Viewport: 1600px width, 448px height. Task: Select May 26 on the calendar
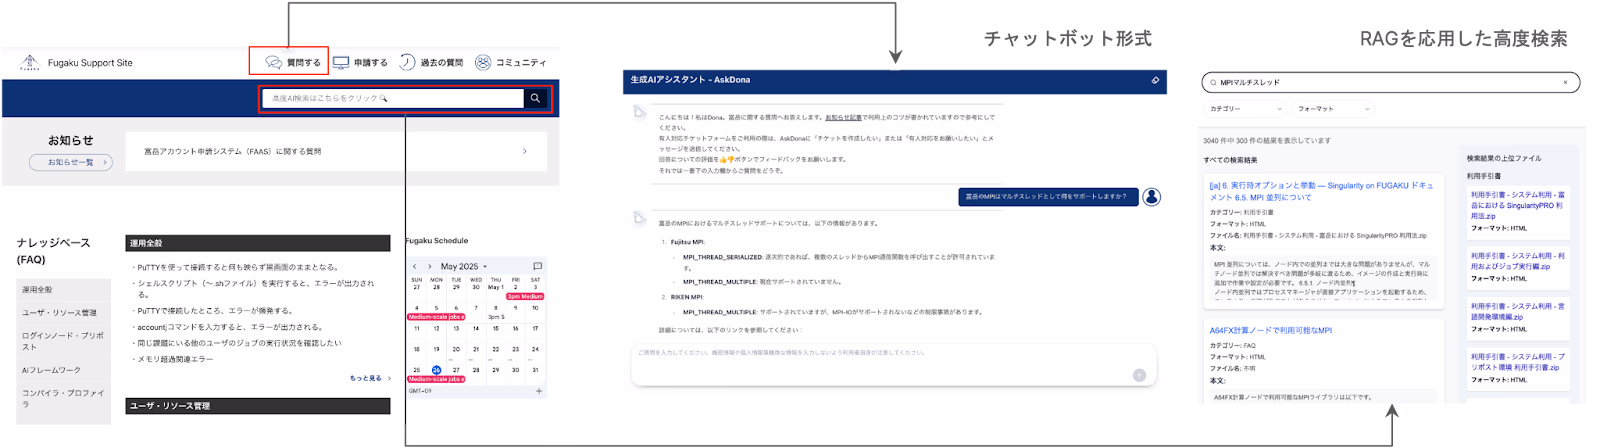[x=436, y=370]
